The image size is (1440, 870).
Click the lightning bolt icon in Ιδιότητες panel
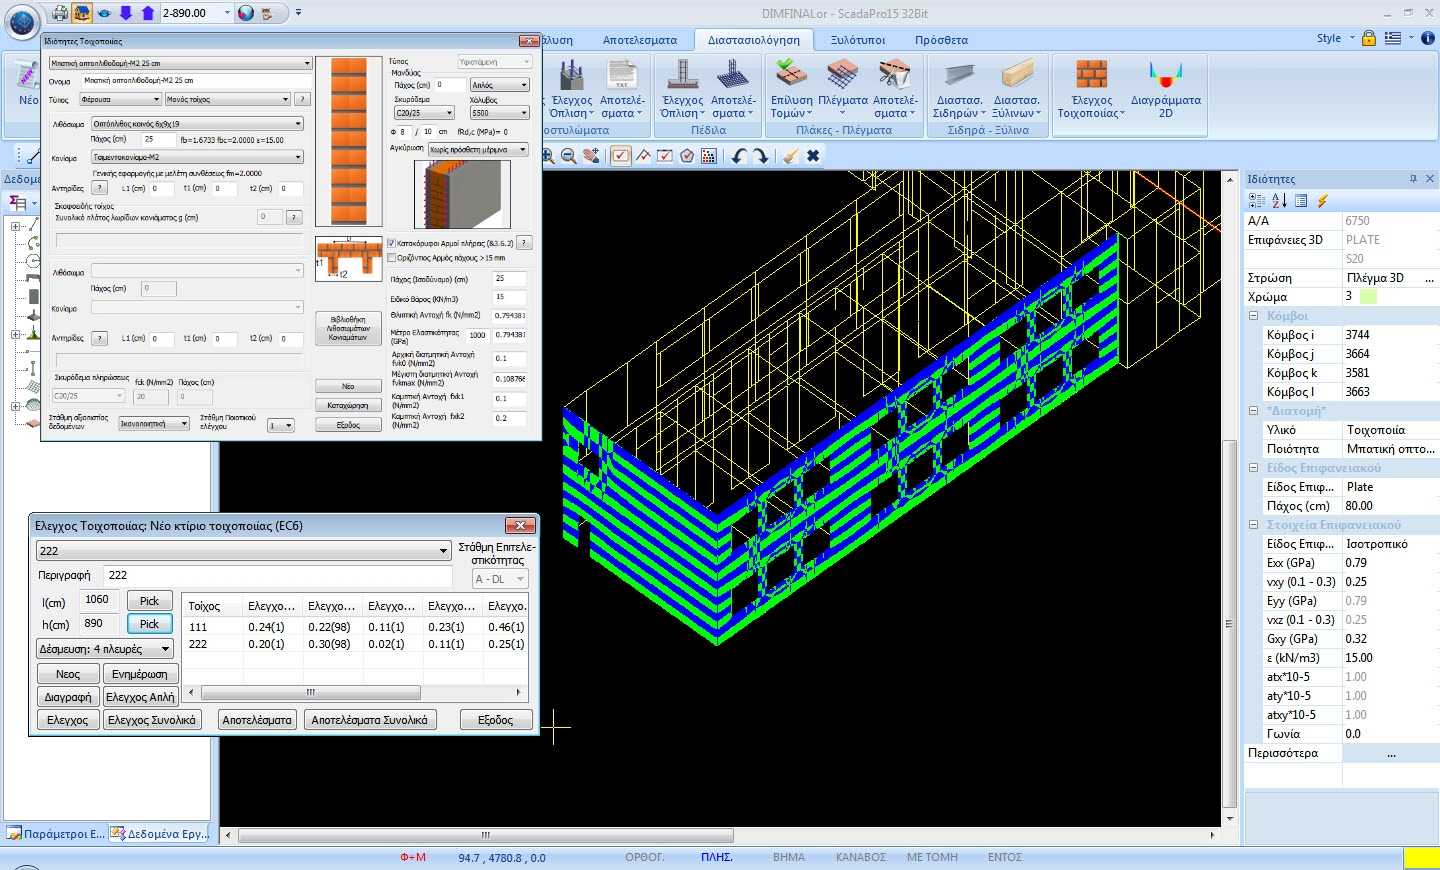pyautogui.click(x=1322, y=201)
